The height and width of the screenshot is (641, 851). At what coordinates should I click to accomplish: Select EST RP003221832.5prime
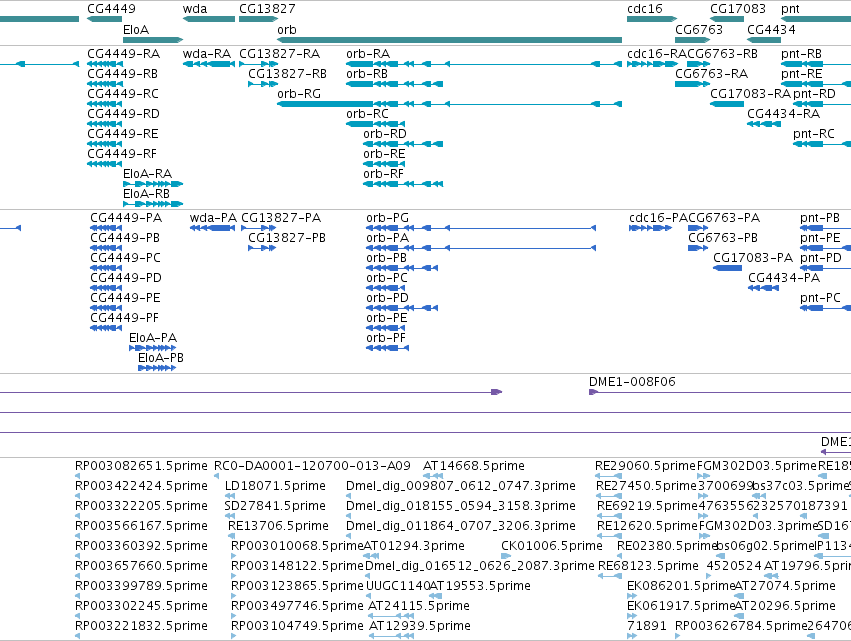tap(78, 636)
